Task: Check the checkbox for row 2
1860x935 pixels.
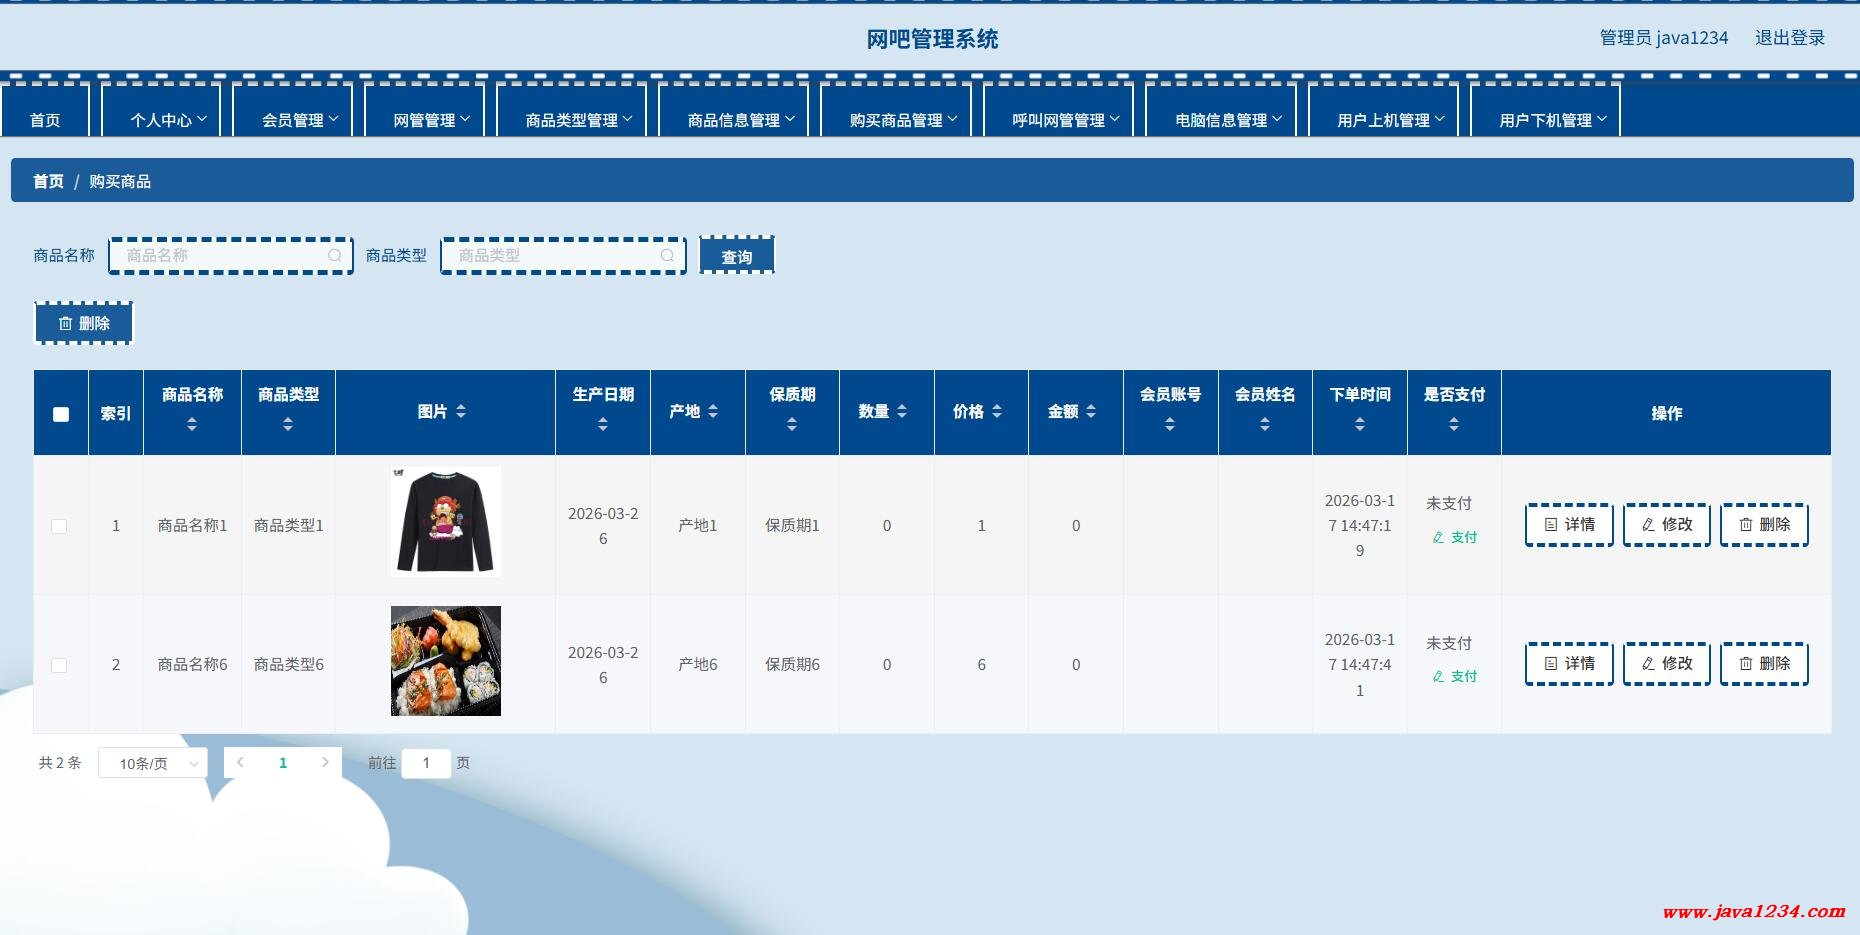Action: pyautogui.click(x=59, y=665)
